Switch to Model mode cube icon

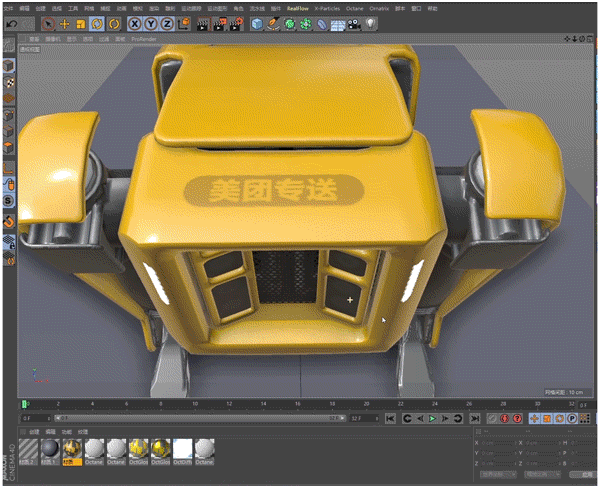click(x=9, y=65)
